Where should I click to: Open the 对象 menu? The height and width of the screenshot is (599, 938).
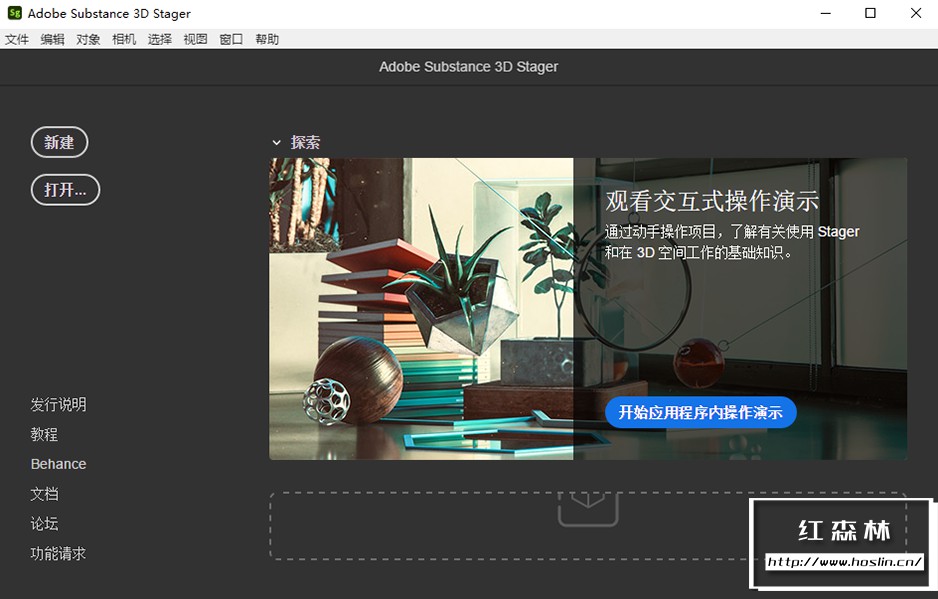coord(88,39)
